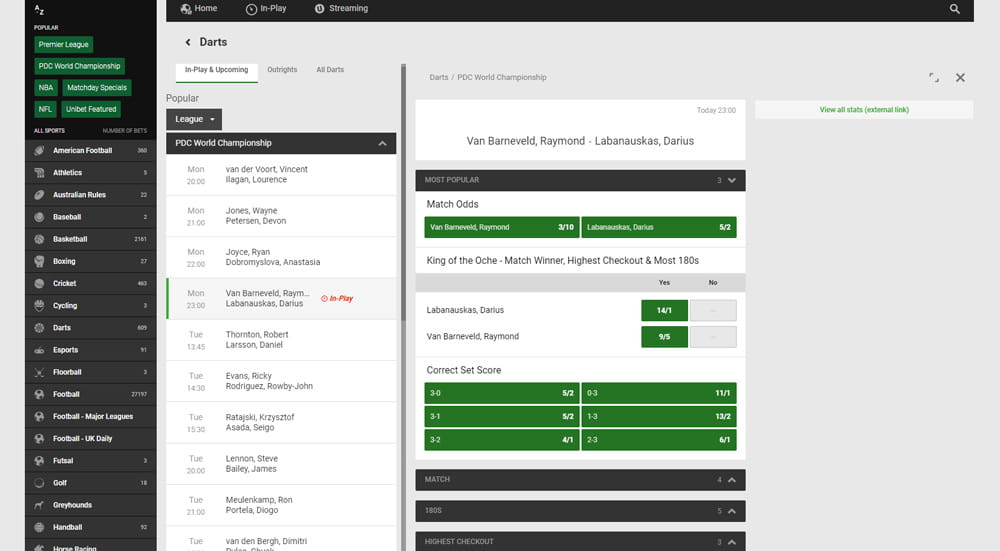Open the Premier League popular shortcut
Image resolution: width=1000 pixels, height=551 pixels.
pyautogui.click(x=63, y=45)
